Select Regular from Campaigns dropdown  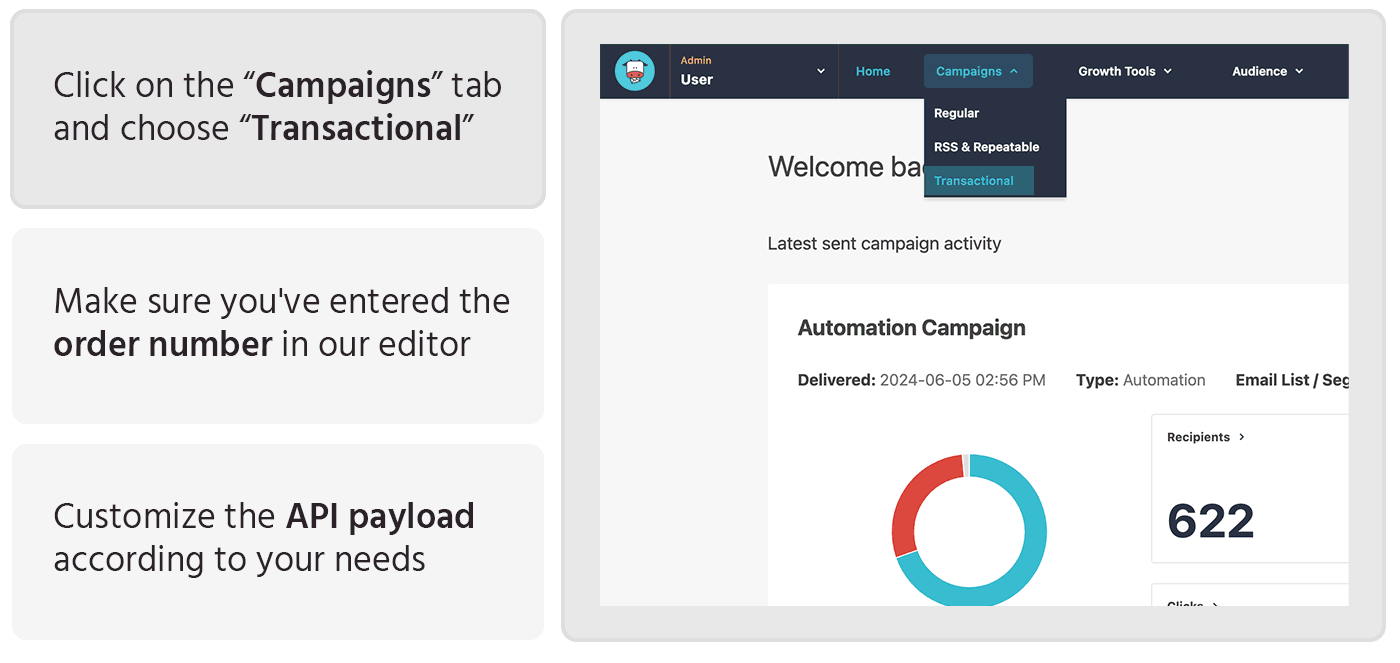point(956,113)
